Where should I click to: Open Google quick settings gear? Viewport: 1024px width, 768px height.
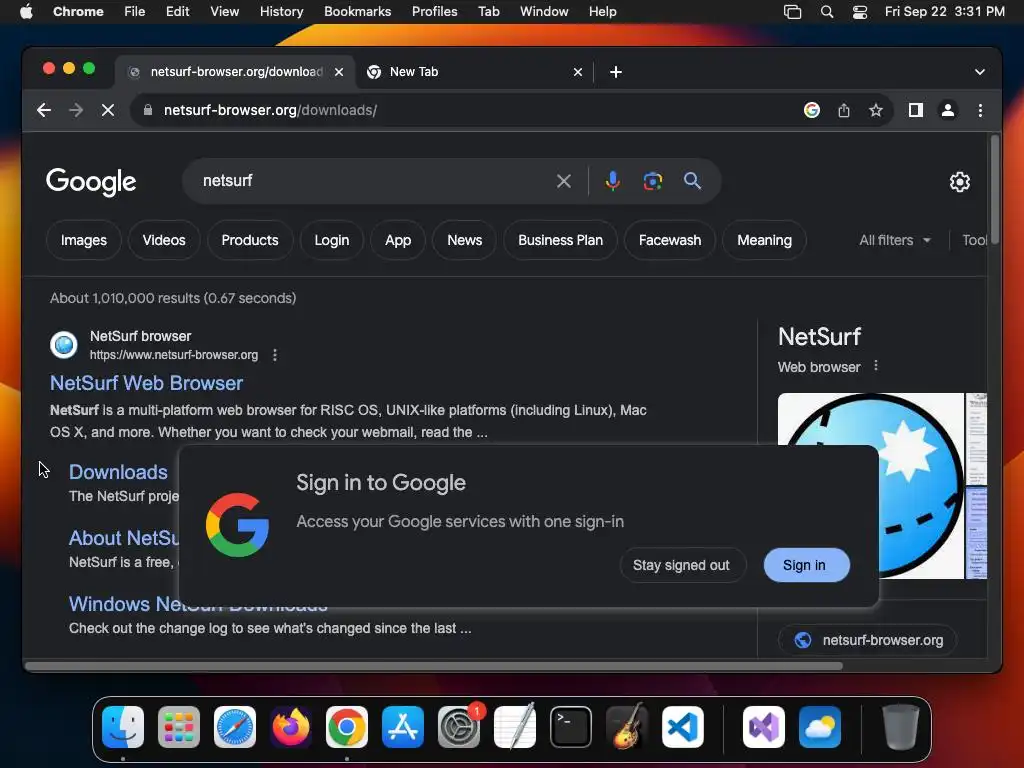pyautogui.click(x=959, y=182)
